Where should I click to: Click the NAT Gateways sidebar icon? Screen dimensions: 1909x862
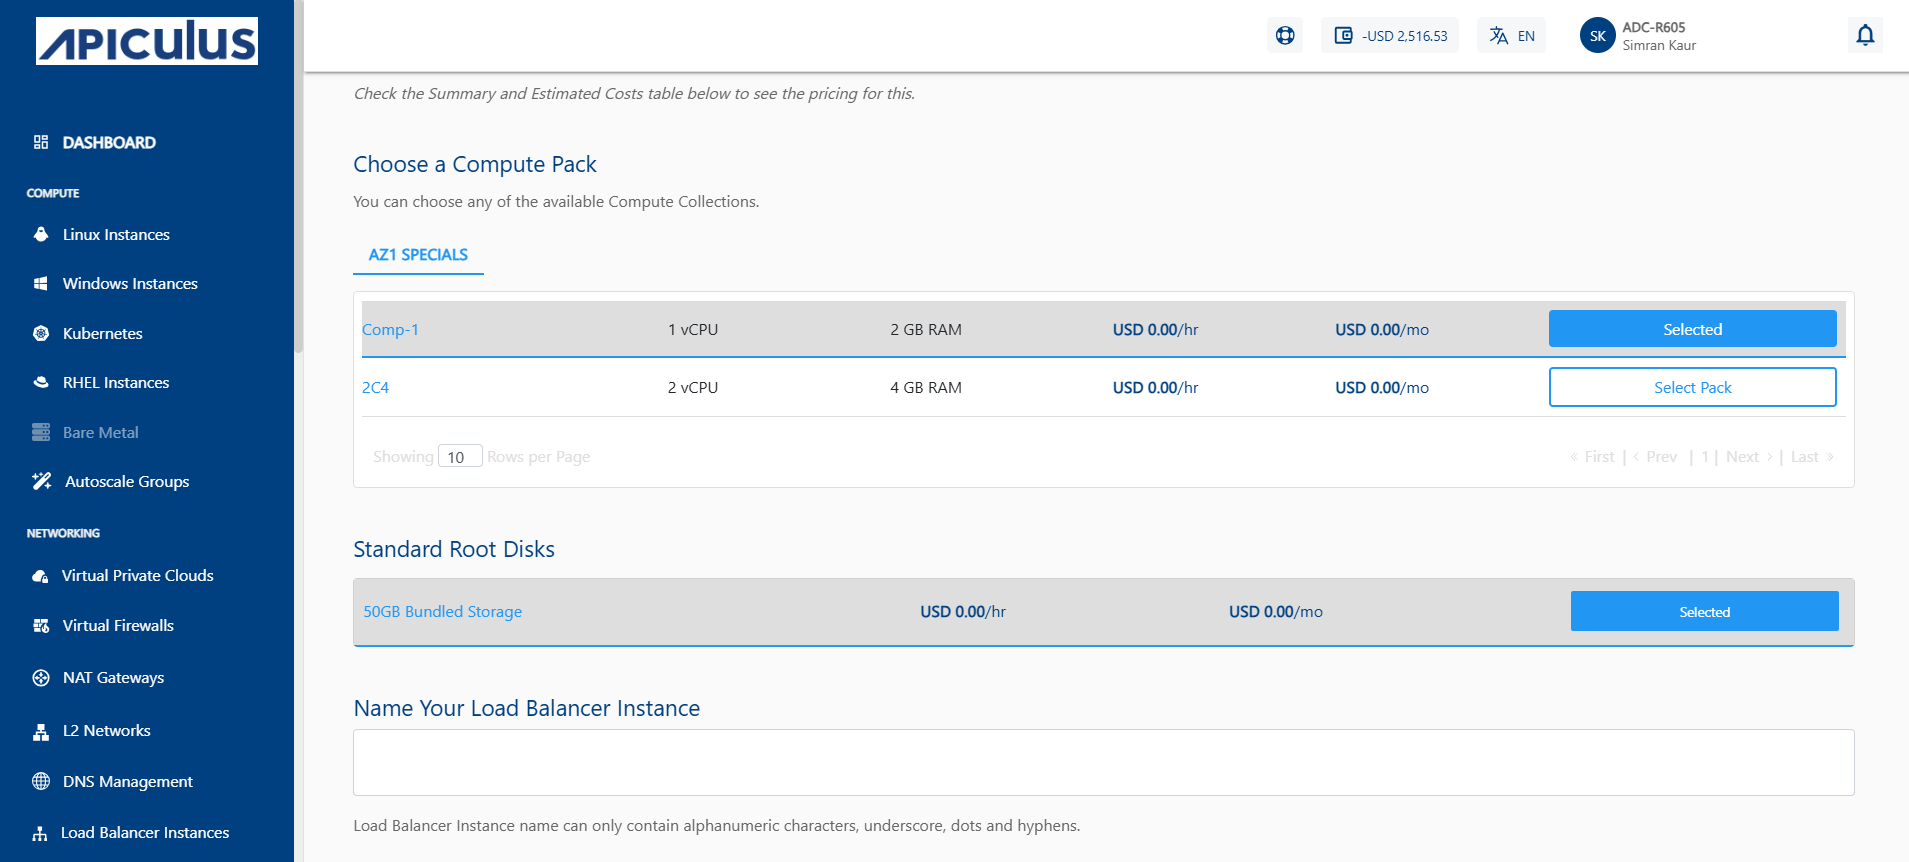[41, 678]
